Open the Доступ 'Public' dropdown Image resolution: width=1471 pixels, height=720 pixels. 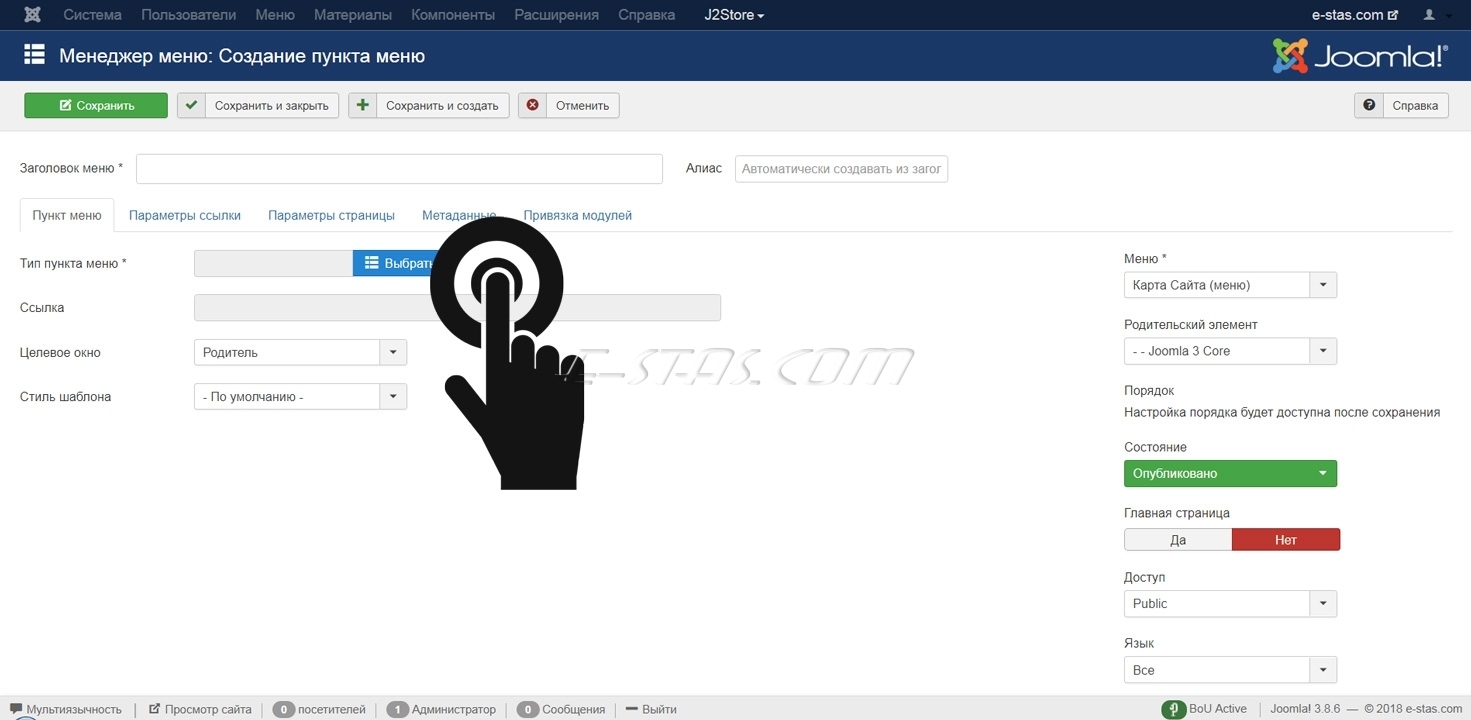point(1230,603)
